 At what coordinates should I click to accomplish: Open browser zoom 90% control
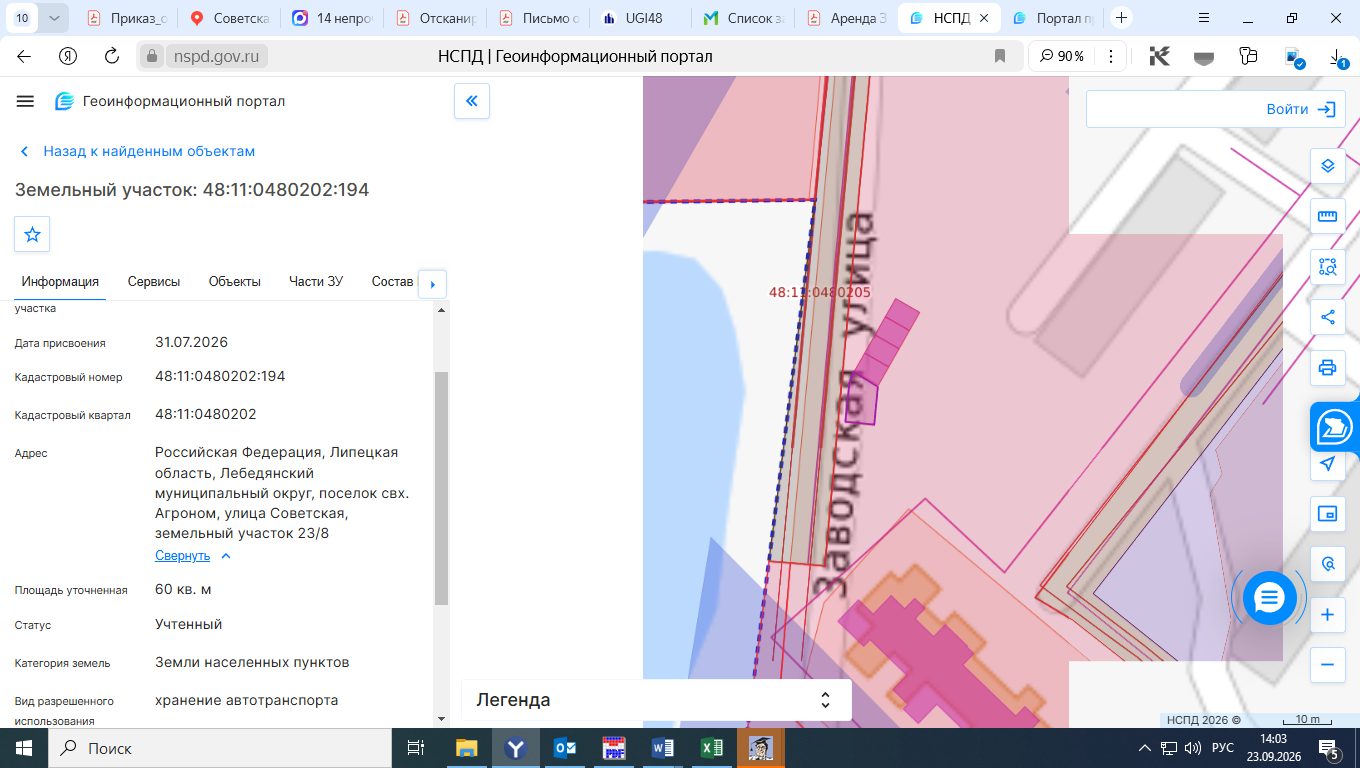click(1062, 56)
